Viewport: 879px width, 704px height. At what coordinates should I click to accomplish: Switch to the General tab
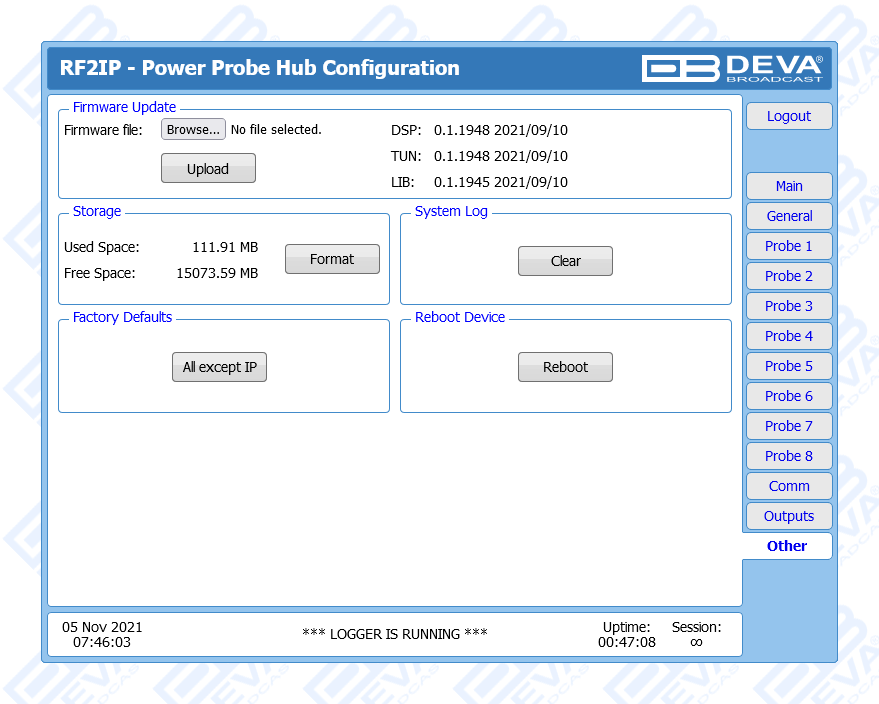point(788,216)
